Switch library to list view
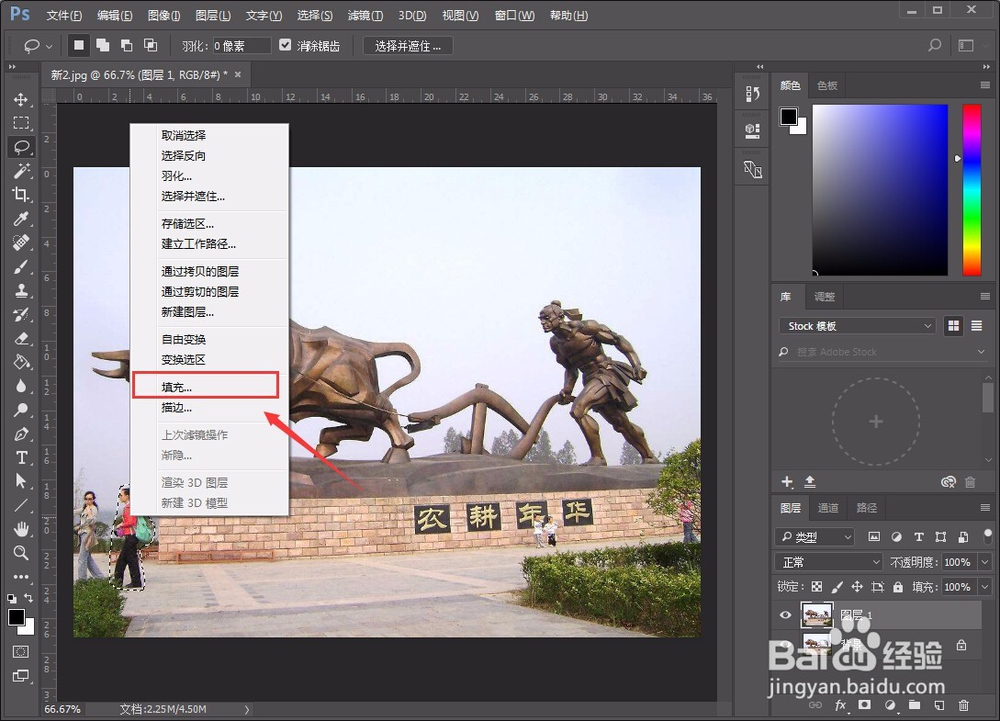This screenshot has width=1000, height=721. [976, 326]
